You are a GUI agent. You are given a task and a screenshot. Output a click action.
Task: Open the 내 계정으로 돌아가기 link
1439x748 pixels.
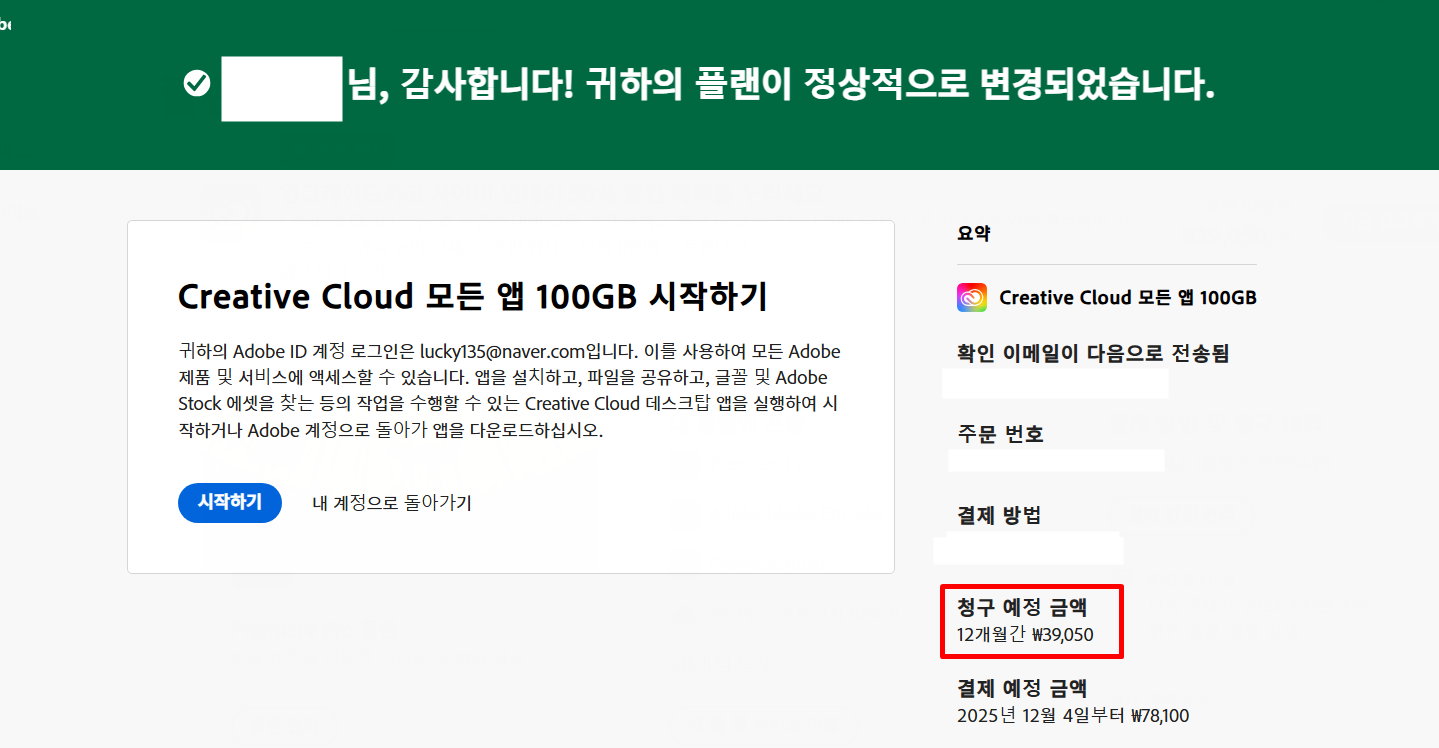point(392,503)
